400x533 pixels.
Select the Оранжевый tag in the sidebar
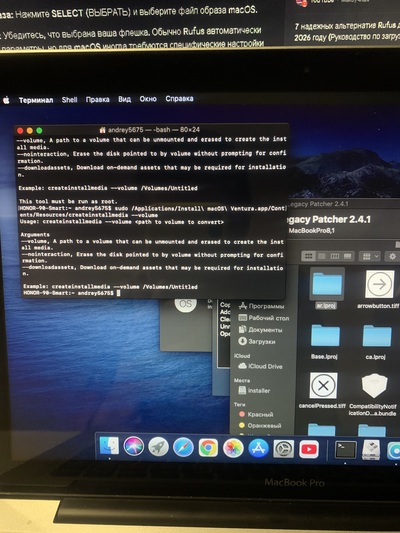(x=260, y=426)
